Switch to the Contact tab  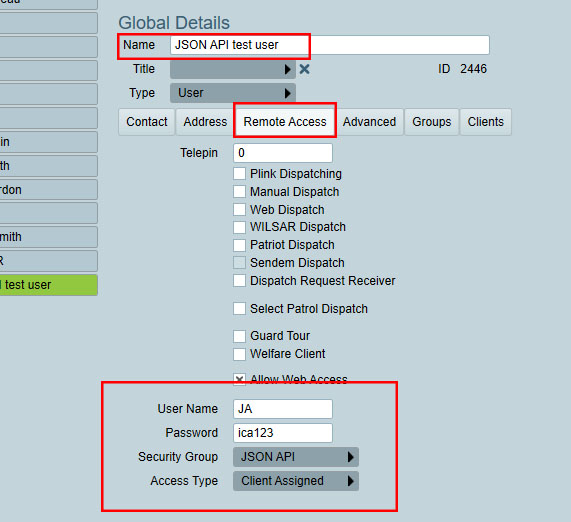[x=146, y=122]
